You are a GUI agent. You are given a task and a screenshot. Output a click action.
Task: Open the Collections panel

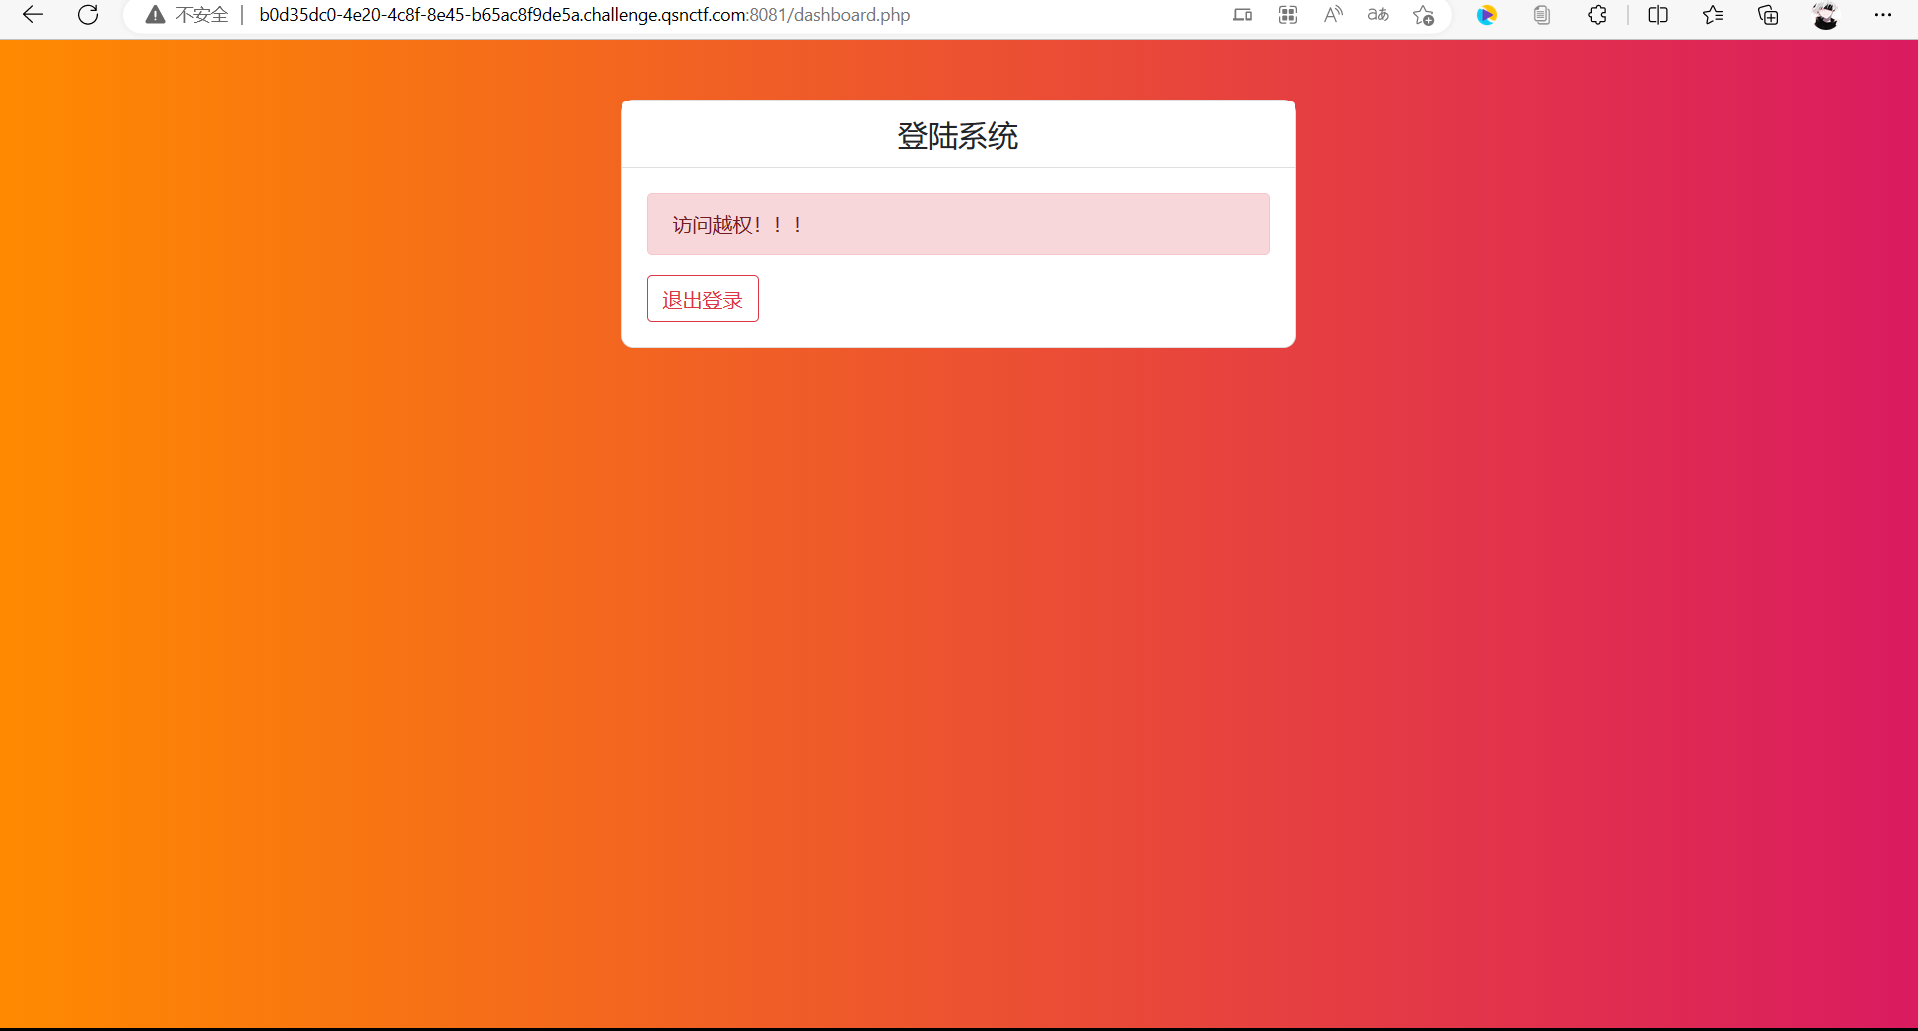click(x=1768, y=15)
